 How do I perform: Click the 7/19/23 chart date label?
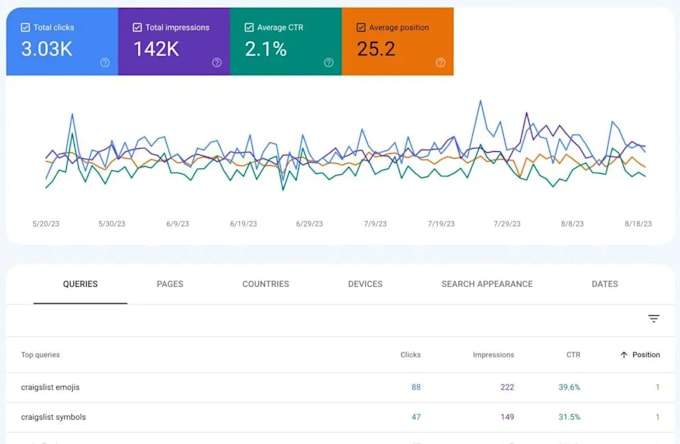tap(441, 224)
